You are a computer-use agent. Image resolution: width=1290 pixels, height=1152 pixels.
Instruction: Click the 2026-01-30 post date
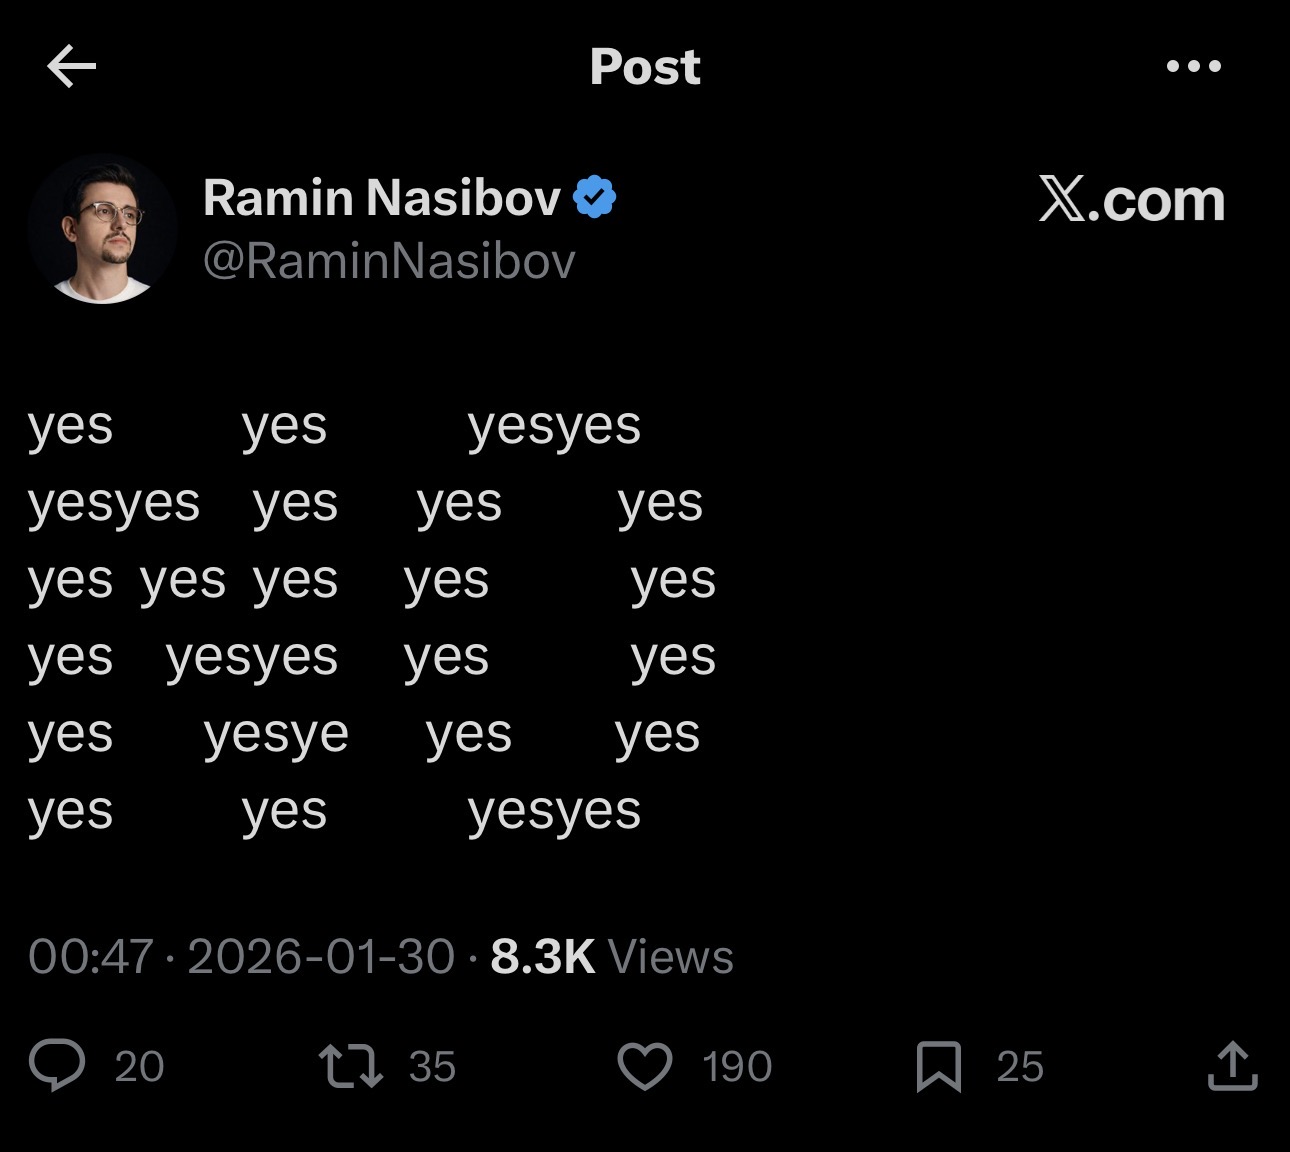tap(321, 957)
